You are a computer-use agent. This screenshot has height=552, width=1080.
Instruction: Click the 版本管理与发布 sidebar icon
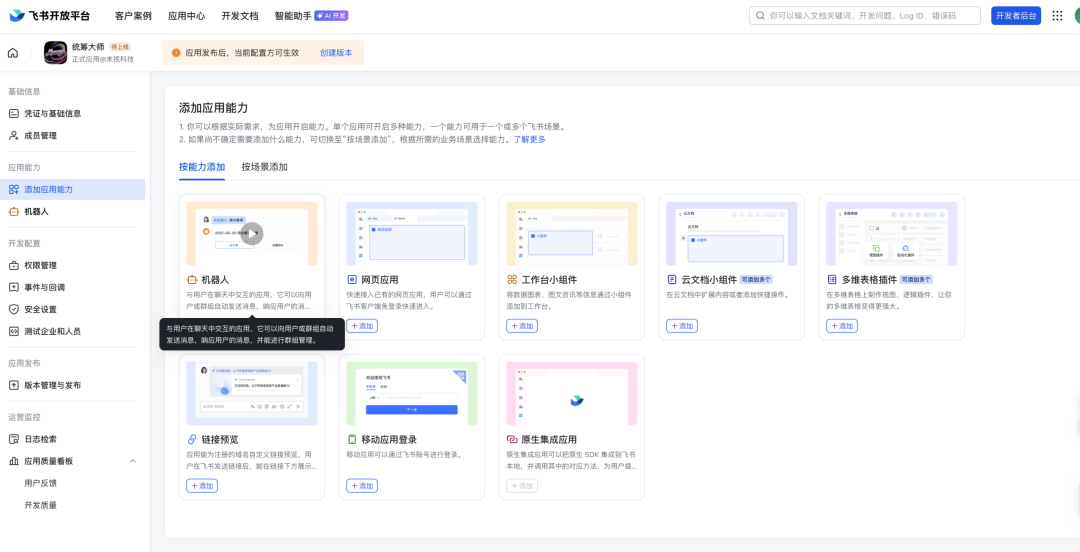click(x=13, y=385)
